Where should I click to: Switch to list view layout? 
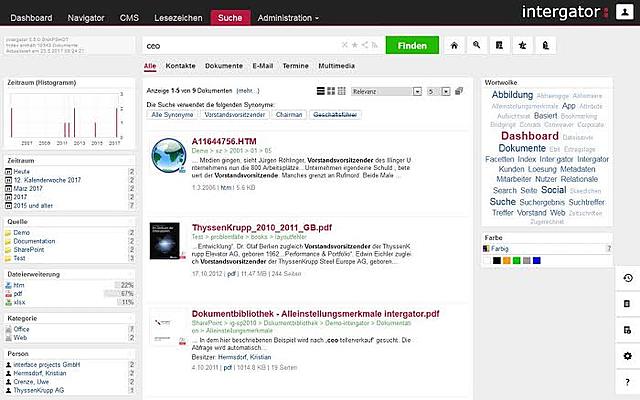pos(321,91)
